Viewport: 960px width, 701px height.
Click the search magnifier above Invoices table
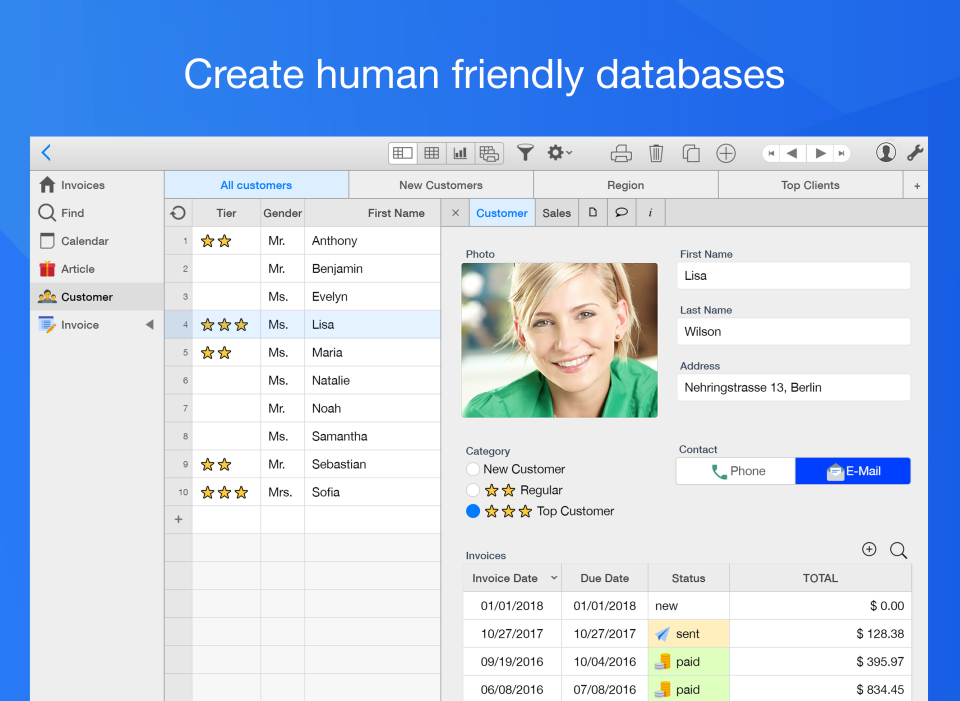898,550
